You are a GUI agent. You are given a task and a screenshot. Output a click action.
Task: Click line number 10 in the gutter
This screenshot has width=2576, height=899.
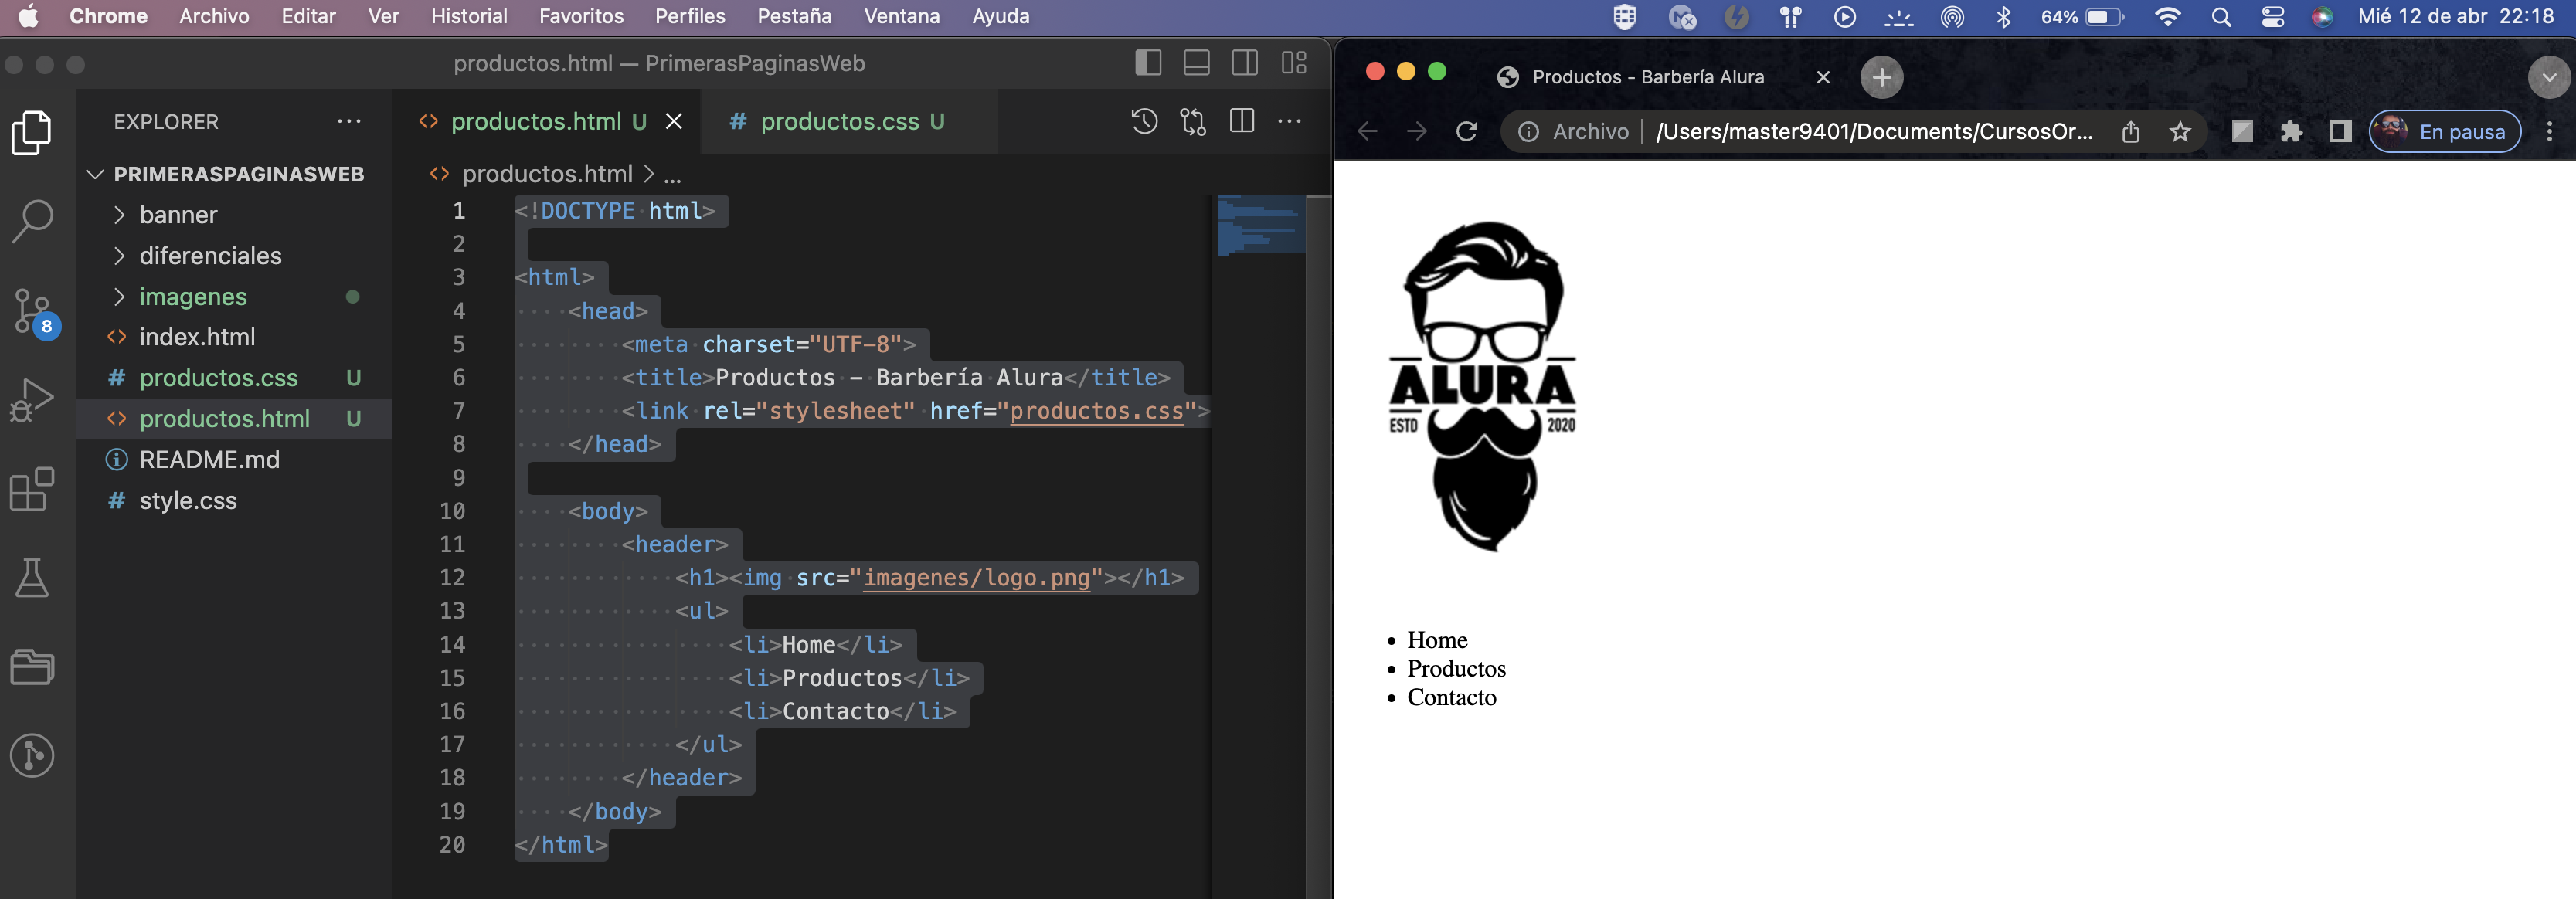pos(452,511)
